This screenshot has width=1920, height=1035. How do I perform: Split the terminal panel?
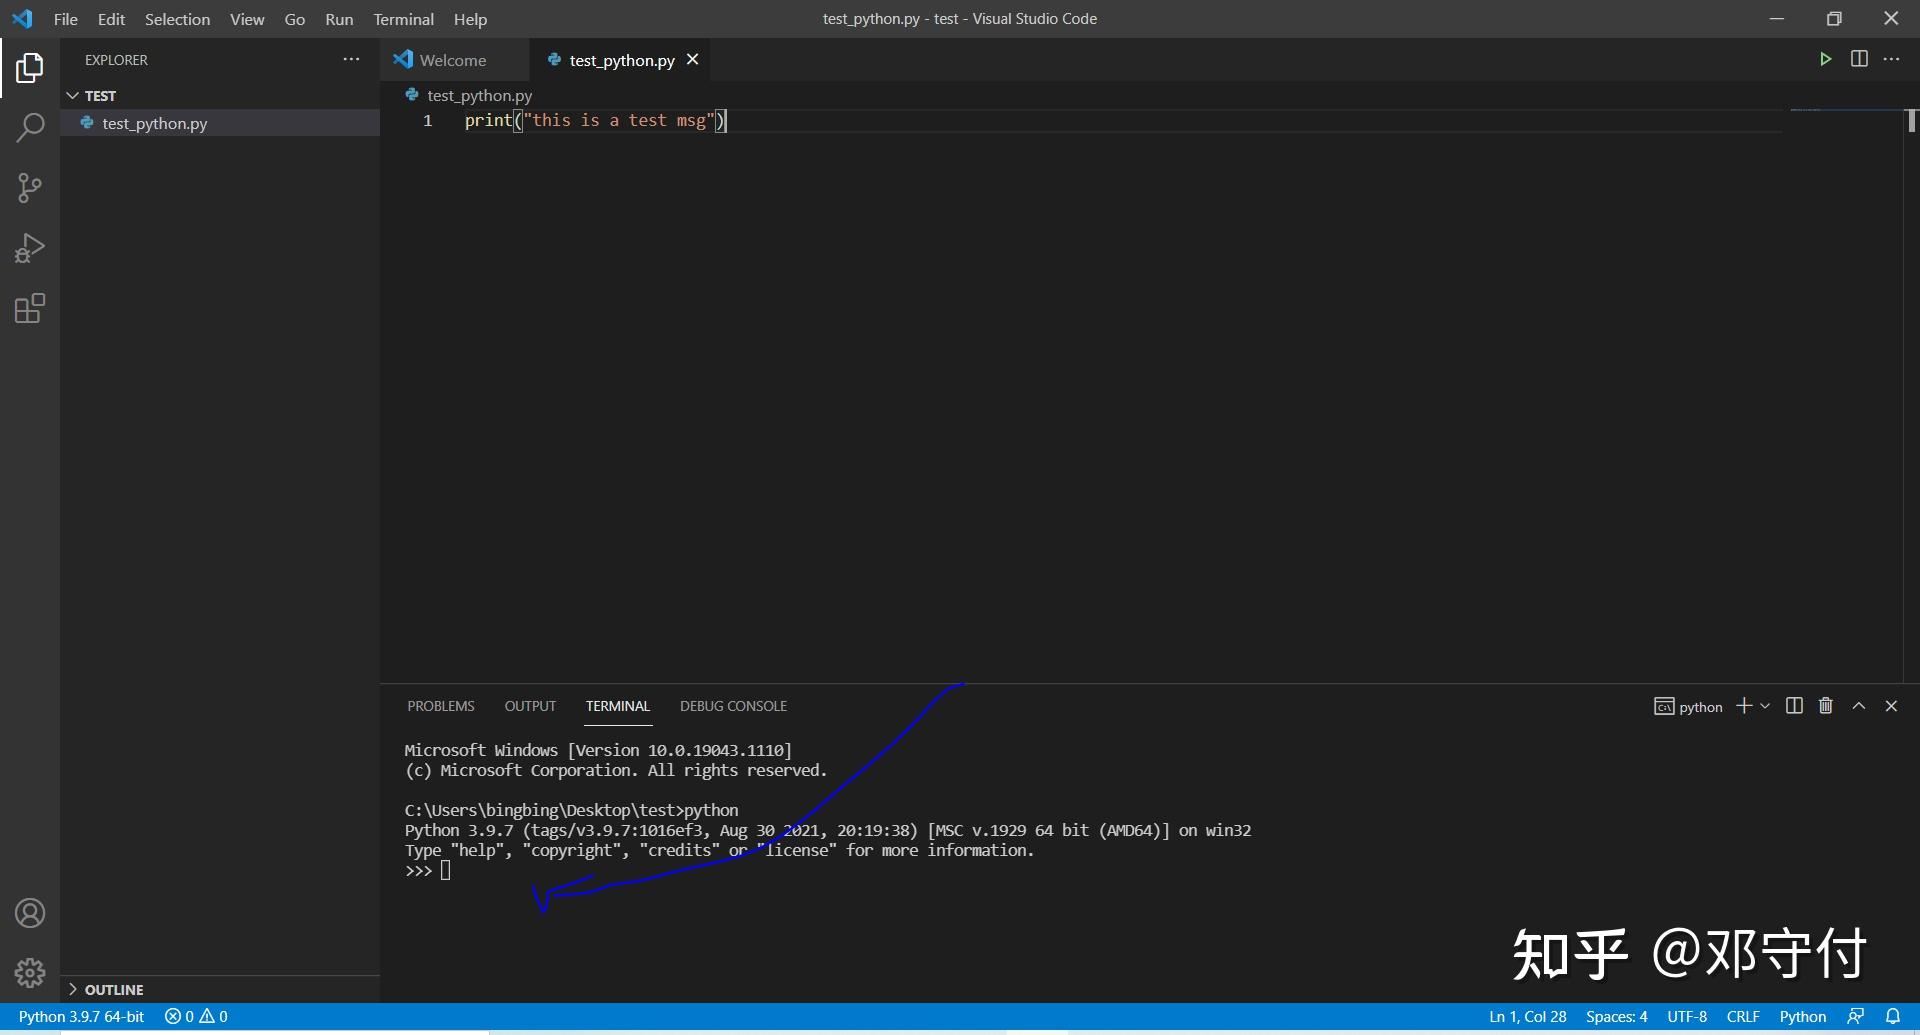1793,706
